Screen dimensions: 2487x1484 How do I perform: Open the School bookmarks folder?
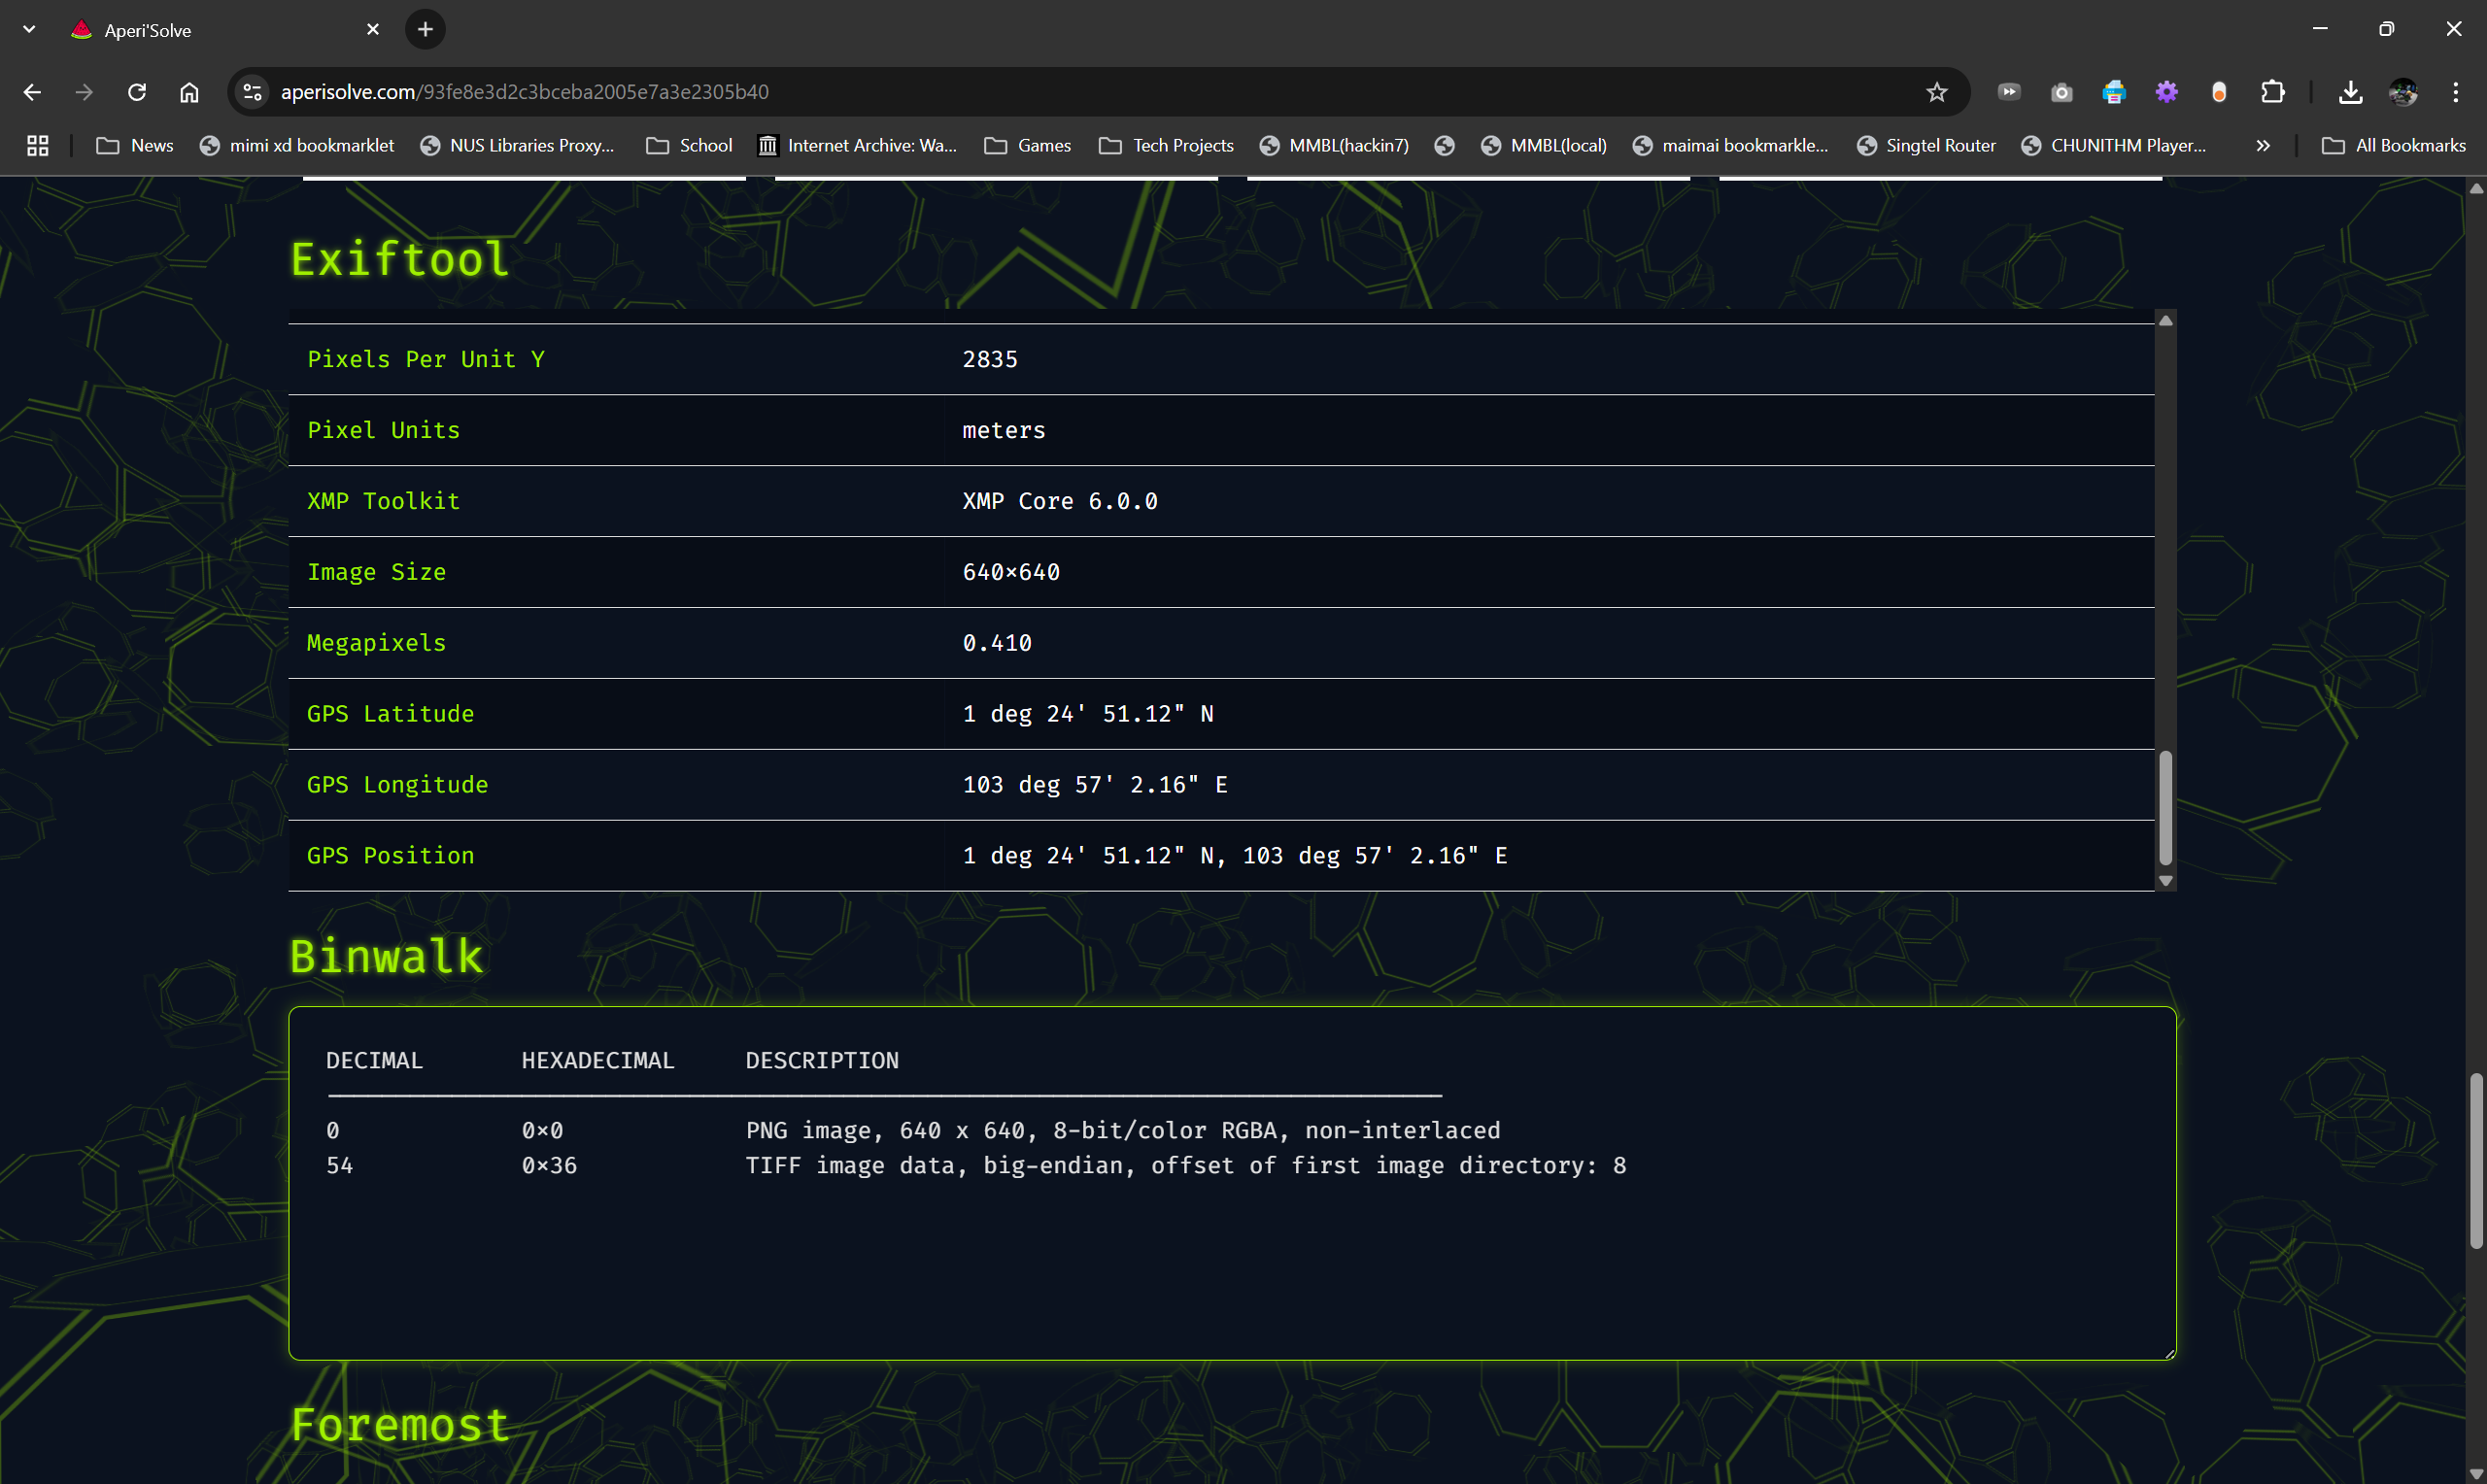pyautogui.click(x=690, y=146)
